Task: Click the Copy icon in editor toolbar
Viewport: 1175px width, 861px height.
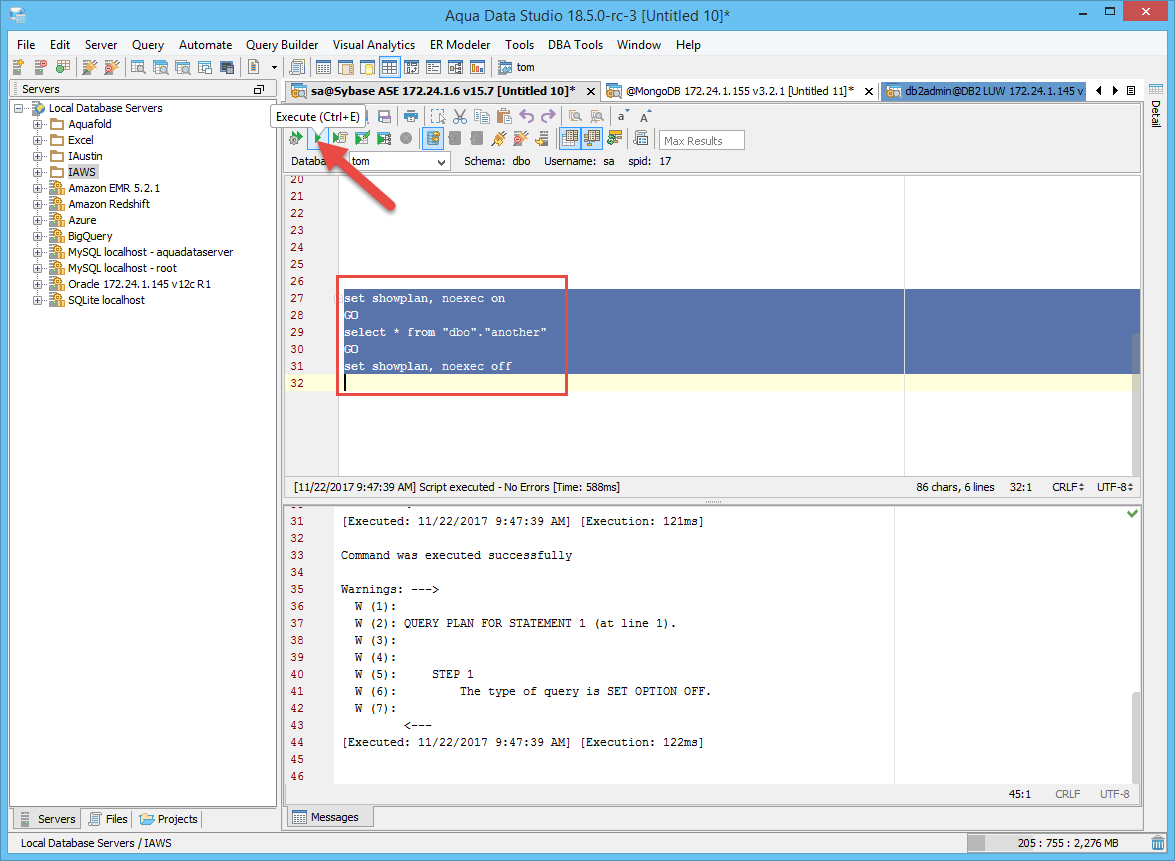Action: (482, 116)
